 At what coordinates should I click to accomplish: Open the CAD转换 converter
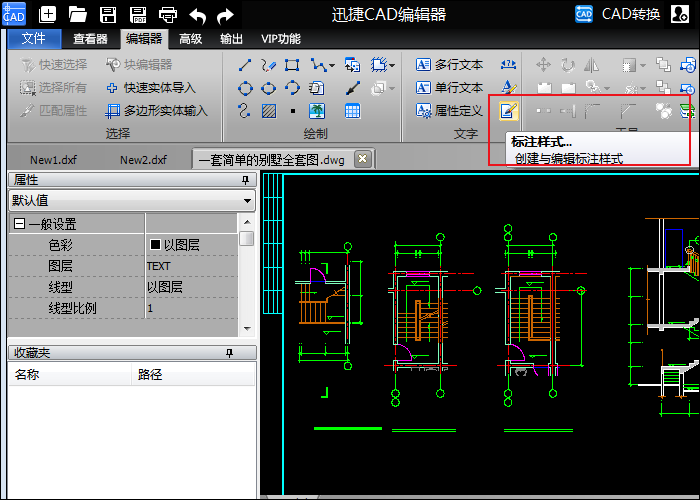(x=617, y=14)
